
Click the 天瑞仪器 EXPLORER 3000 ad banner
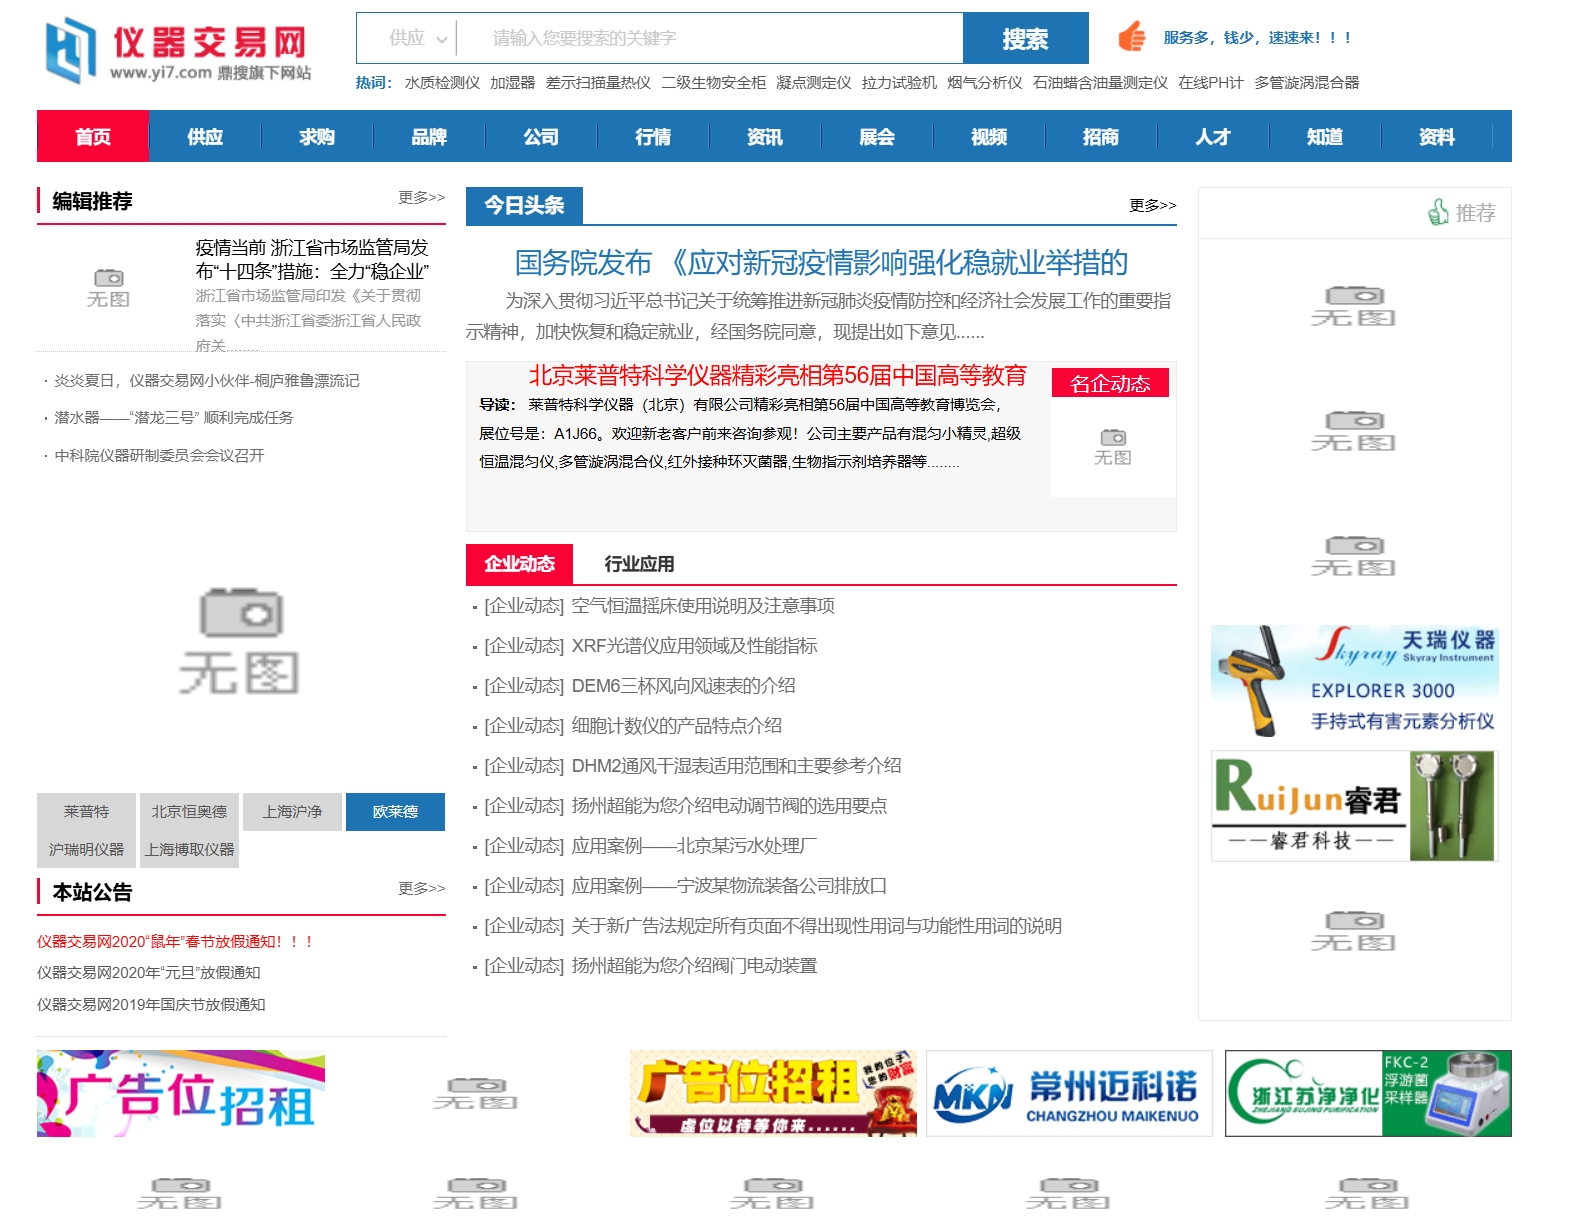(1355, 682)
